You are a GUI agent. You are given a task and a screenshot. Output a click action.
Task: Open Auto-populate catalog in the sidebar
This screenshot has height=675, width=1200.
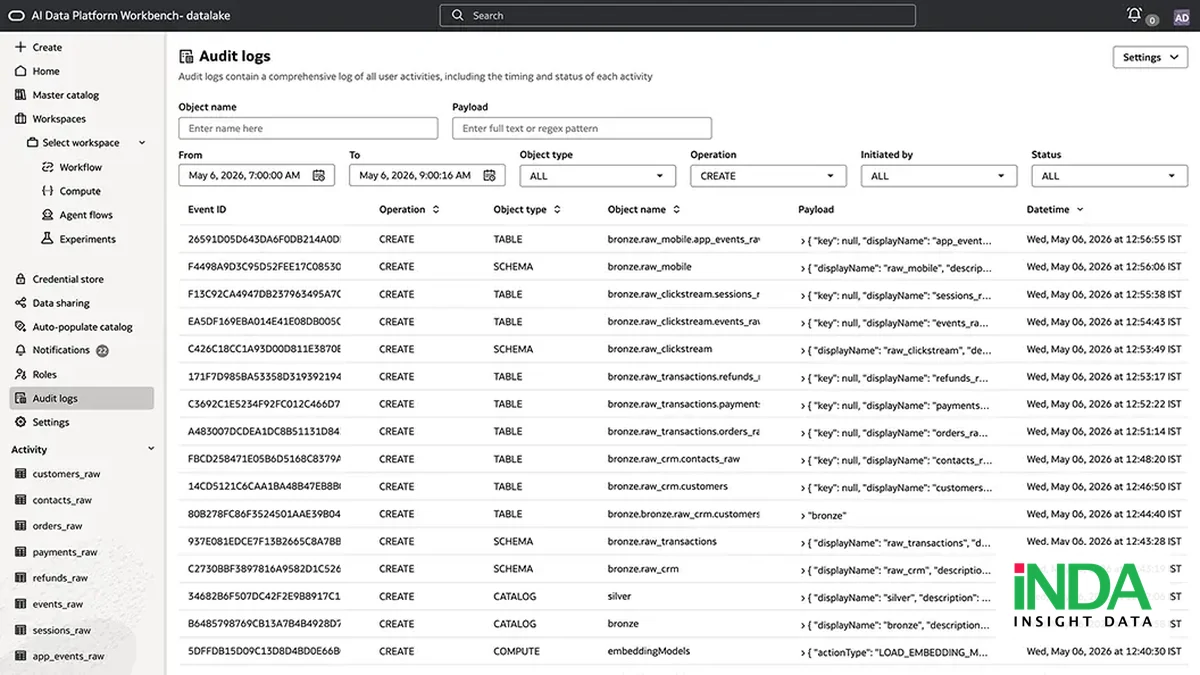coord(82,327)
